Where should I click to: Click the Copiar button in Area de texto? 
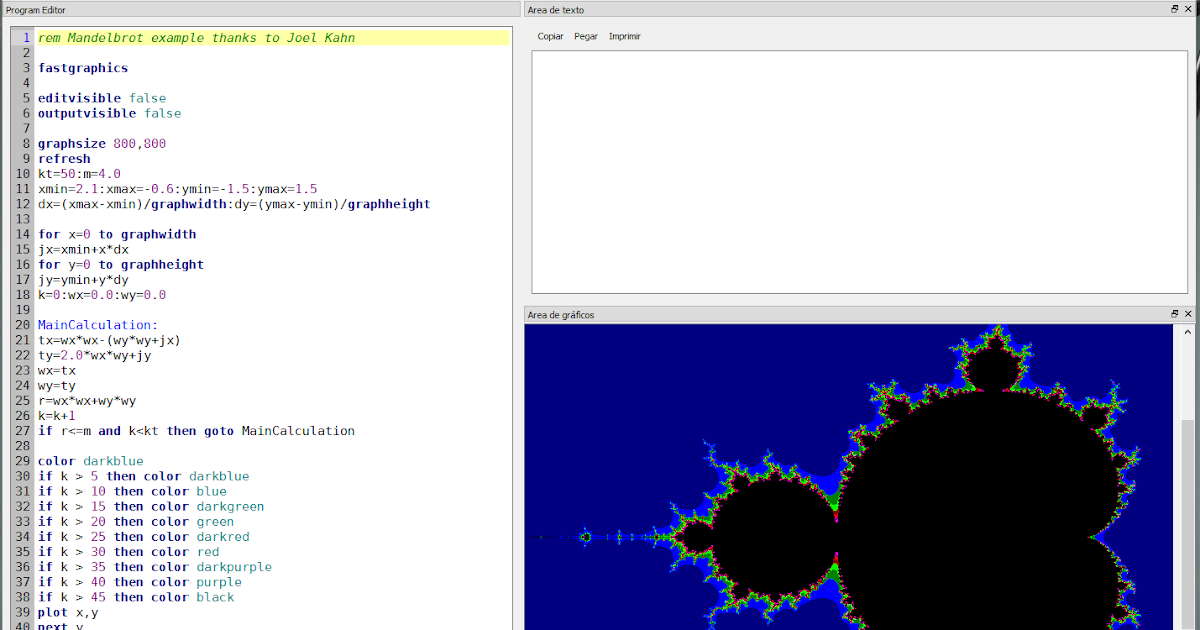pyautogui.click(x=550, y=36)
